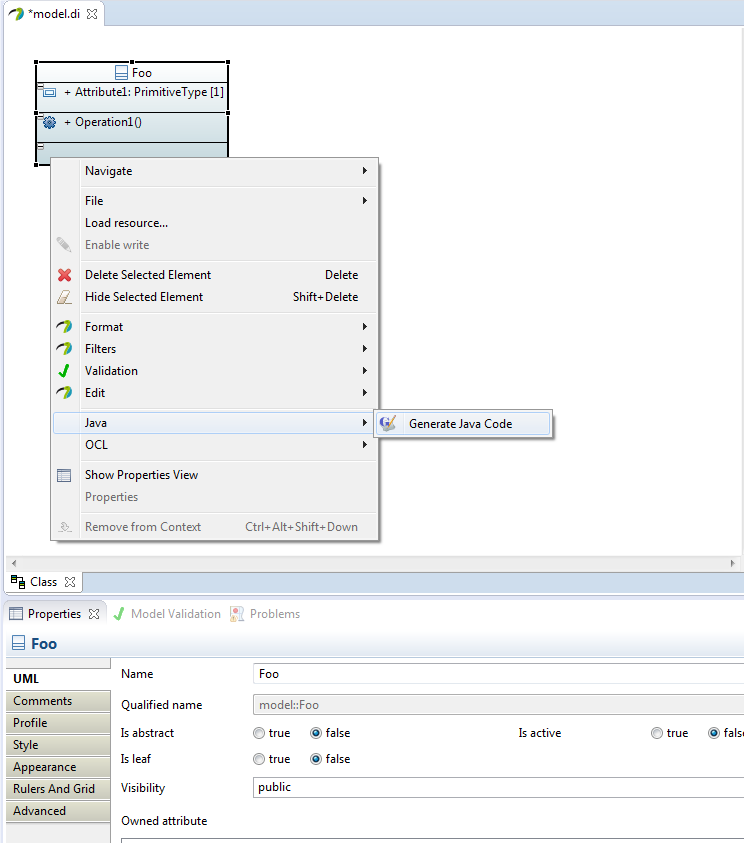
Task: Click the red X Delete Selected Element icon
Action: 65,275
